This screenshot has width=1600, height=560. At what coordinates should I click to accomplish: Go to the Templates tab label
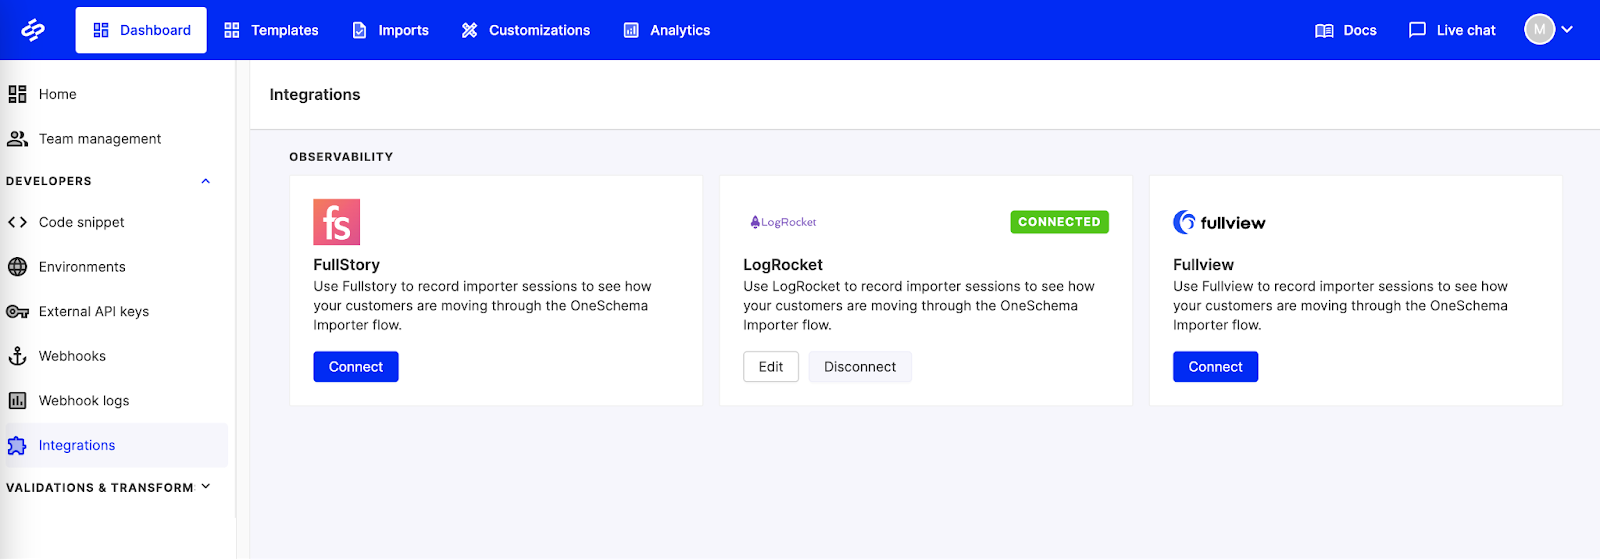click(x=285, y=30)
